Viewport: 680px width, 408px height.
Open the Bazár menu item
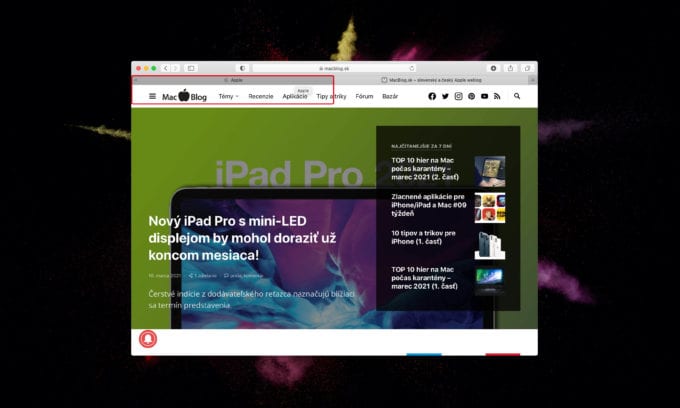[x=390, y=96]
